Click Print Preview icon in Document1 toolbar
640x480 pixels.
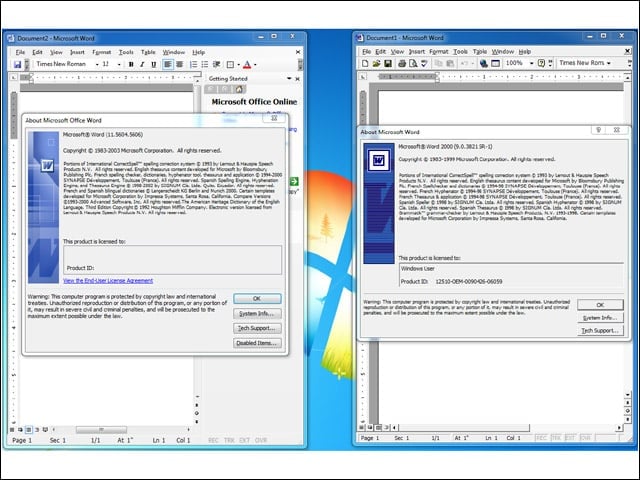click(x=413, y=63)
